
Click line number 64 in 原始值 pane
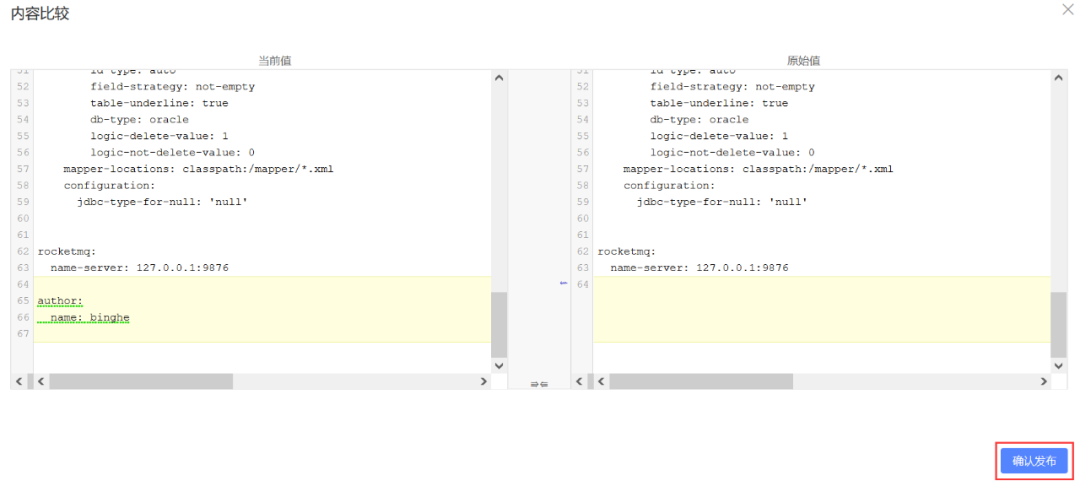583,285
